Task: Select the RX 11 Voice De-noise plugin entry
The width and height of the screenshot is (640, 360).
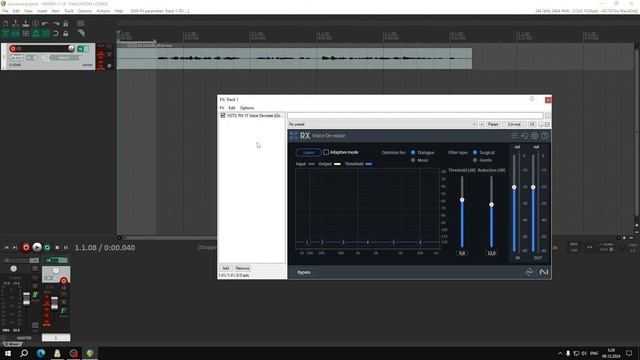Action: pyautogui.click(x=254, y=116)
